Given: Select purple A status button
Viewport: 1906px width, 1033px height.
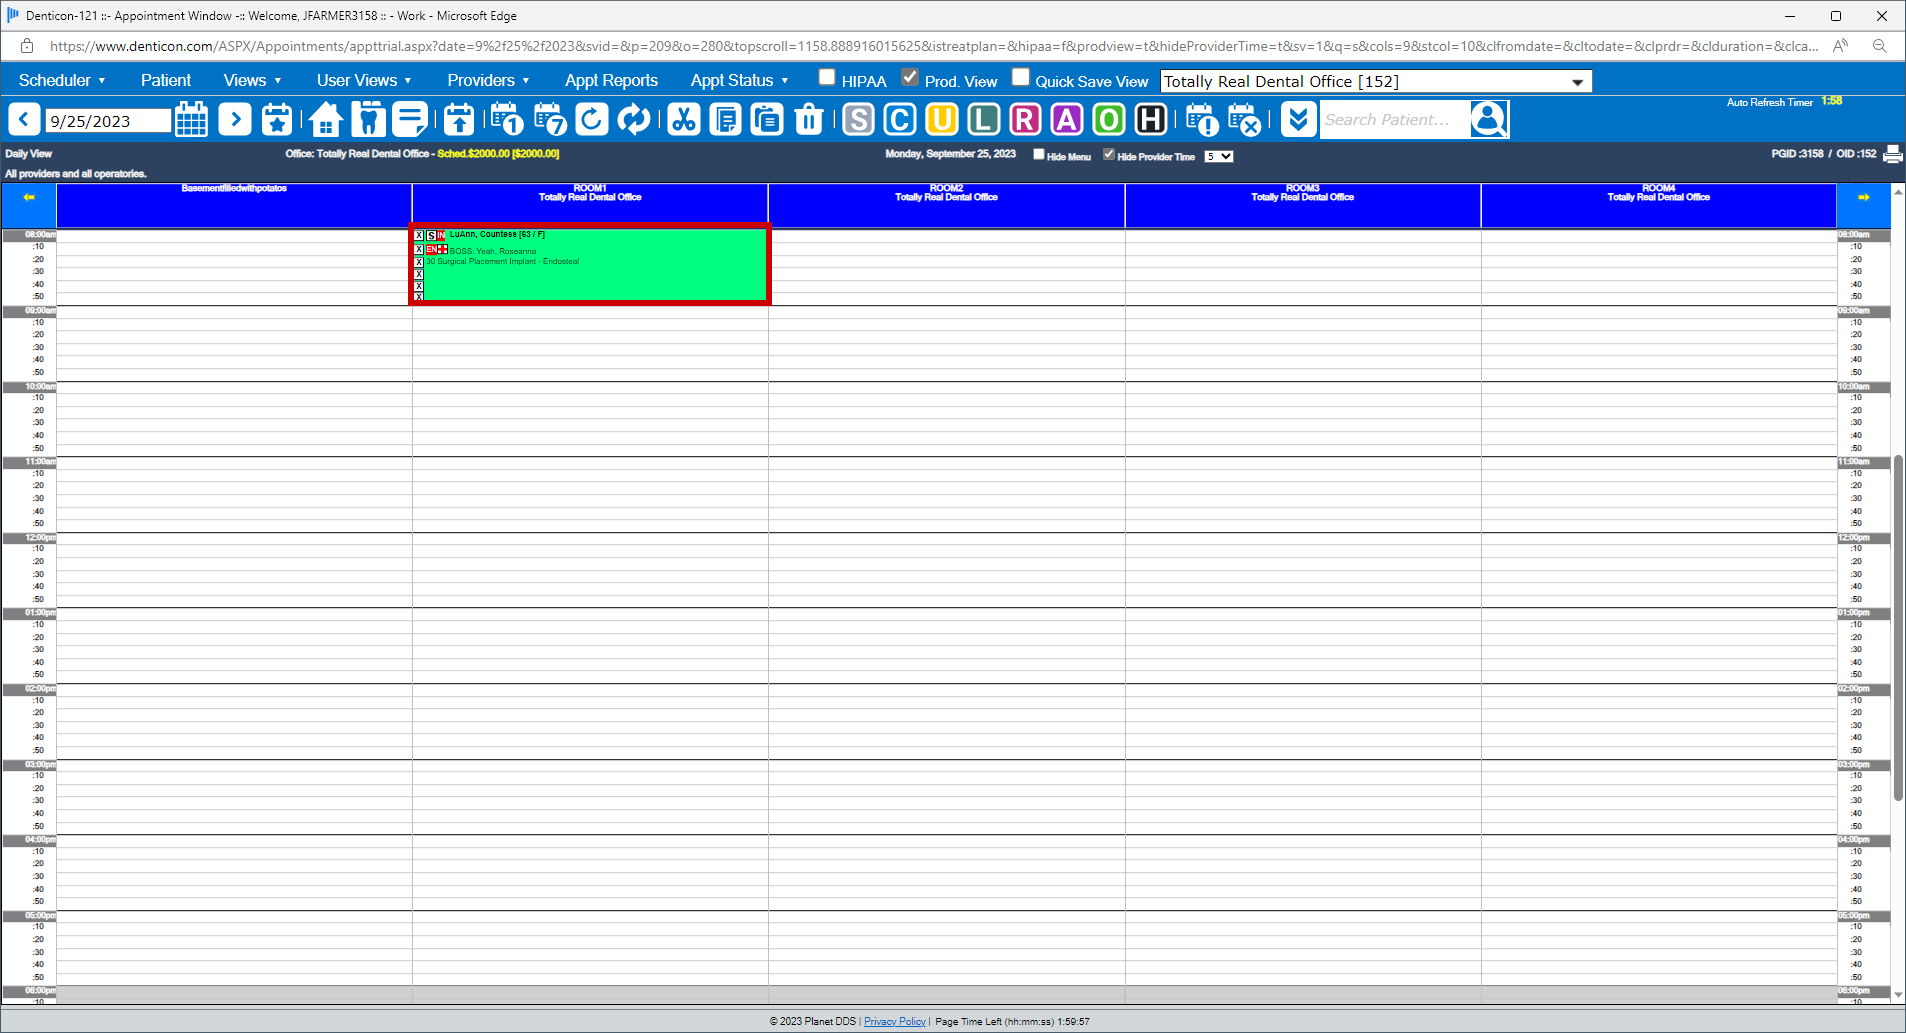Looking at the screenshot, I should click(x=1067, y=120).
